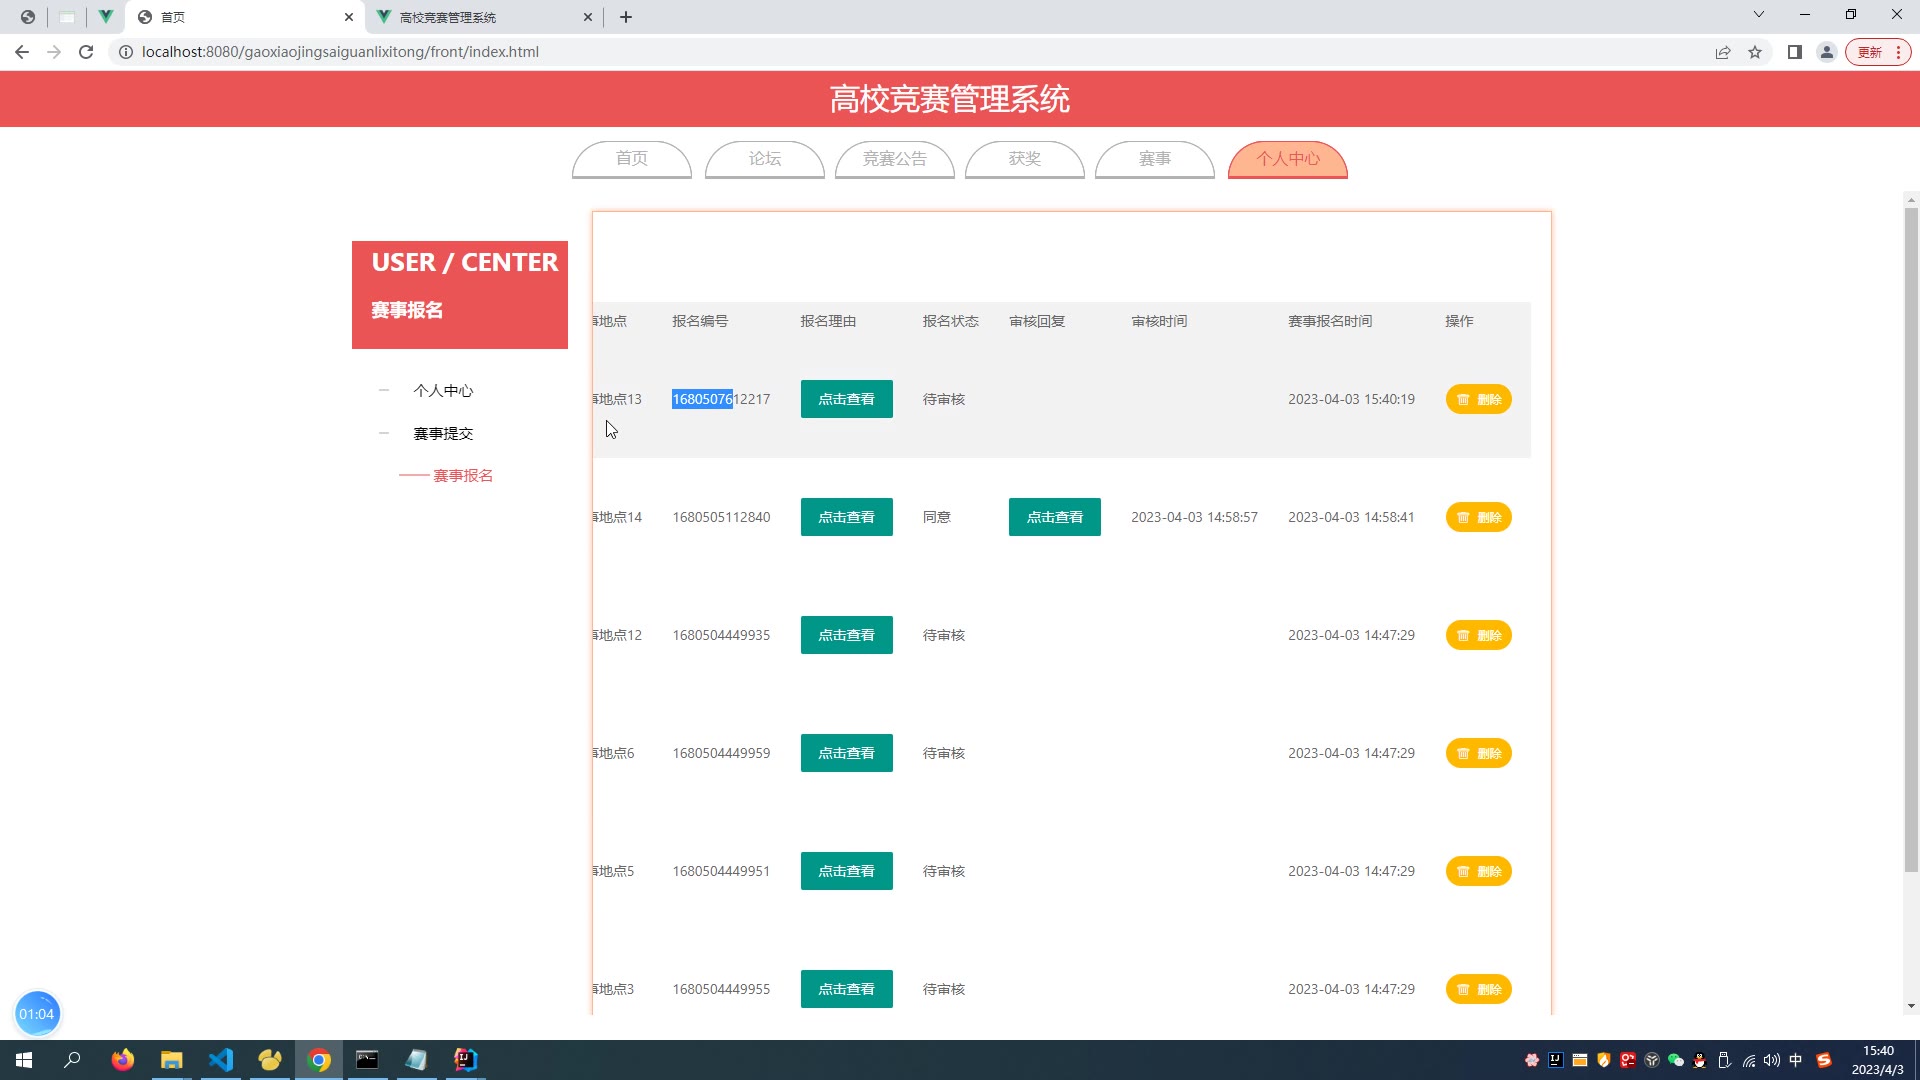Open 个人中心 in the left sidebar
This screenshot has width=1920, height=1080.
click(443, 391)
